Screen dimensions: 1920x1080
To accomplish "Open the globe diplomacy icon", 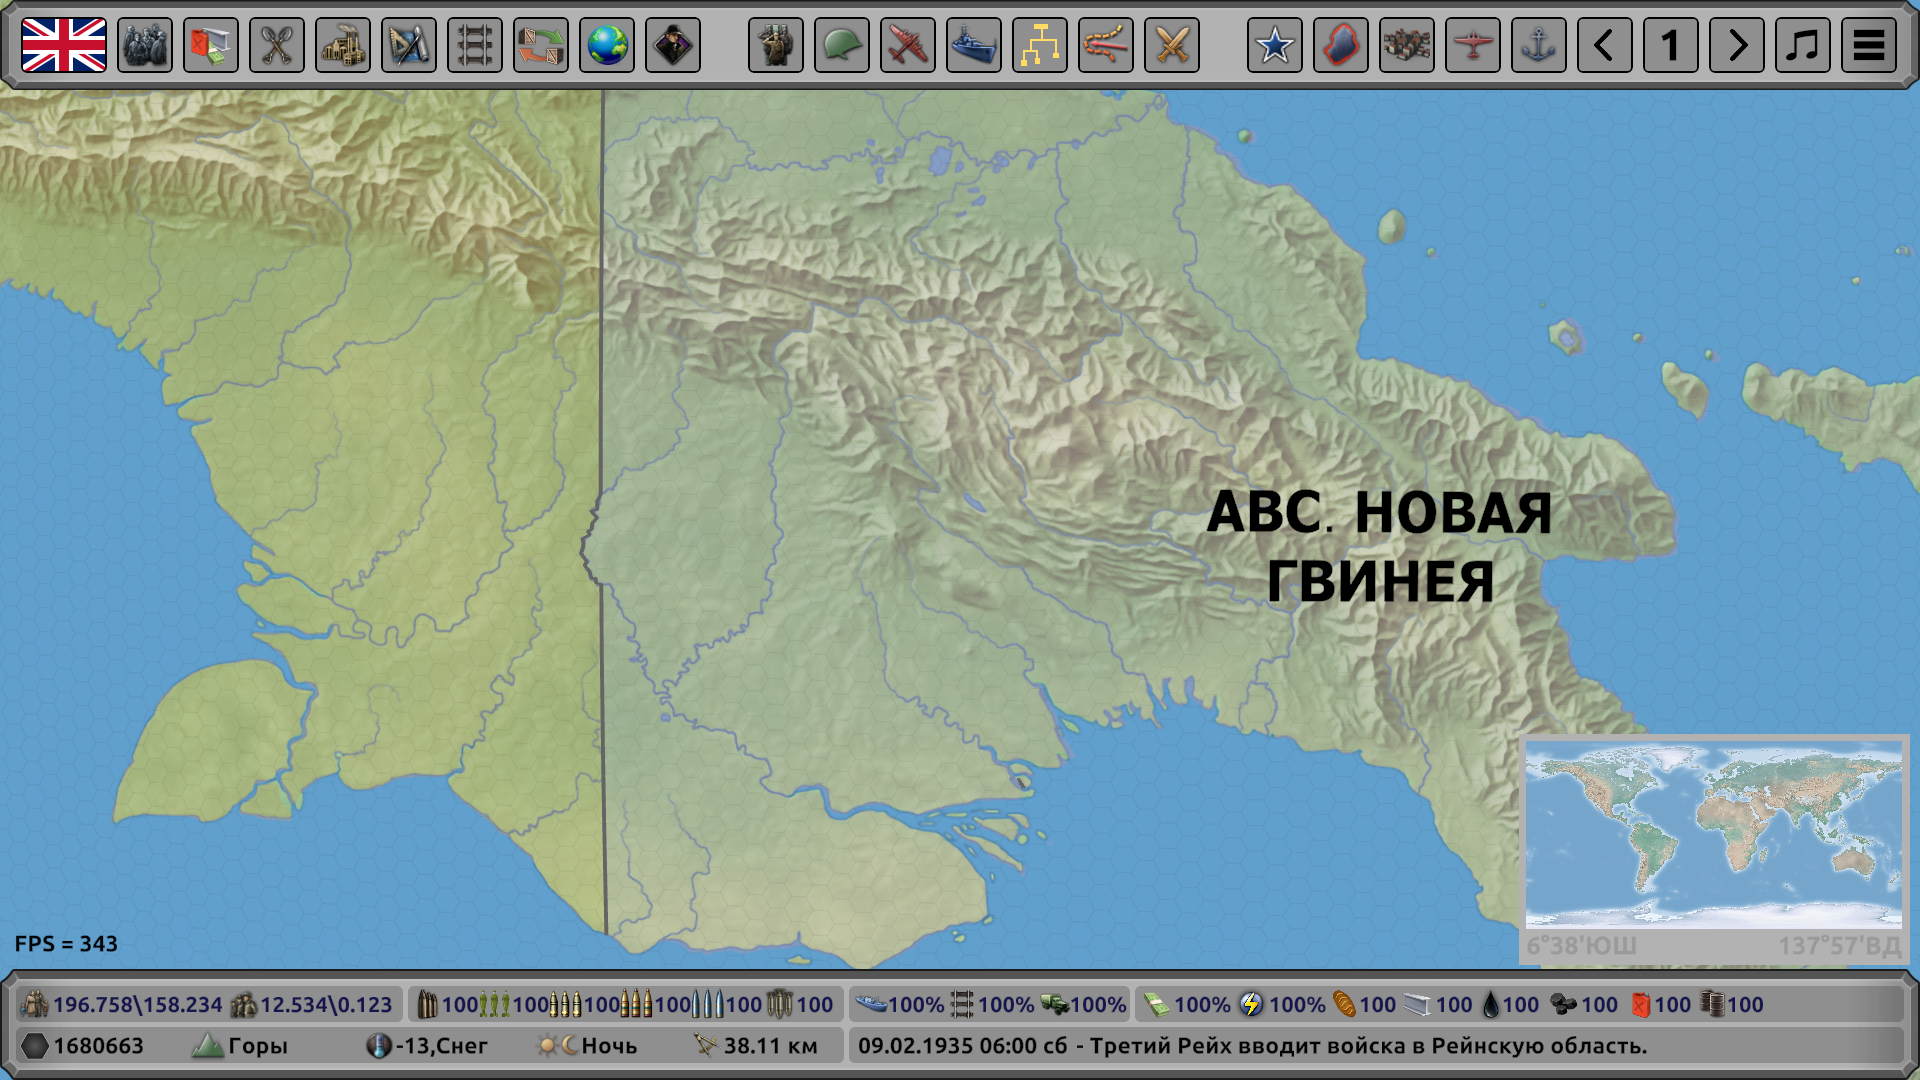I will pos(607,45).
